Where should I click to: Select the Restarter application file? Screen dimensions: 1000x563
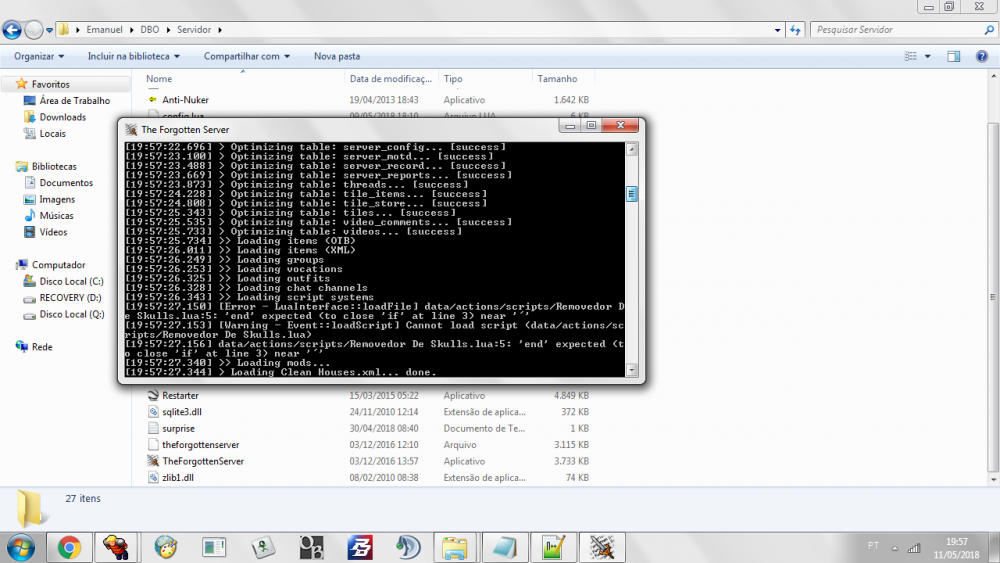tap(180, 396)
